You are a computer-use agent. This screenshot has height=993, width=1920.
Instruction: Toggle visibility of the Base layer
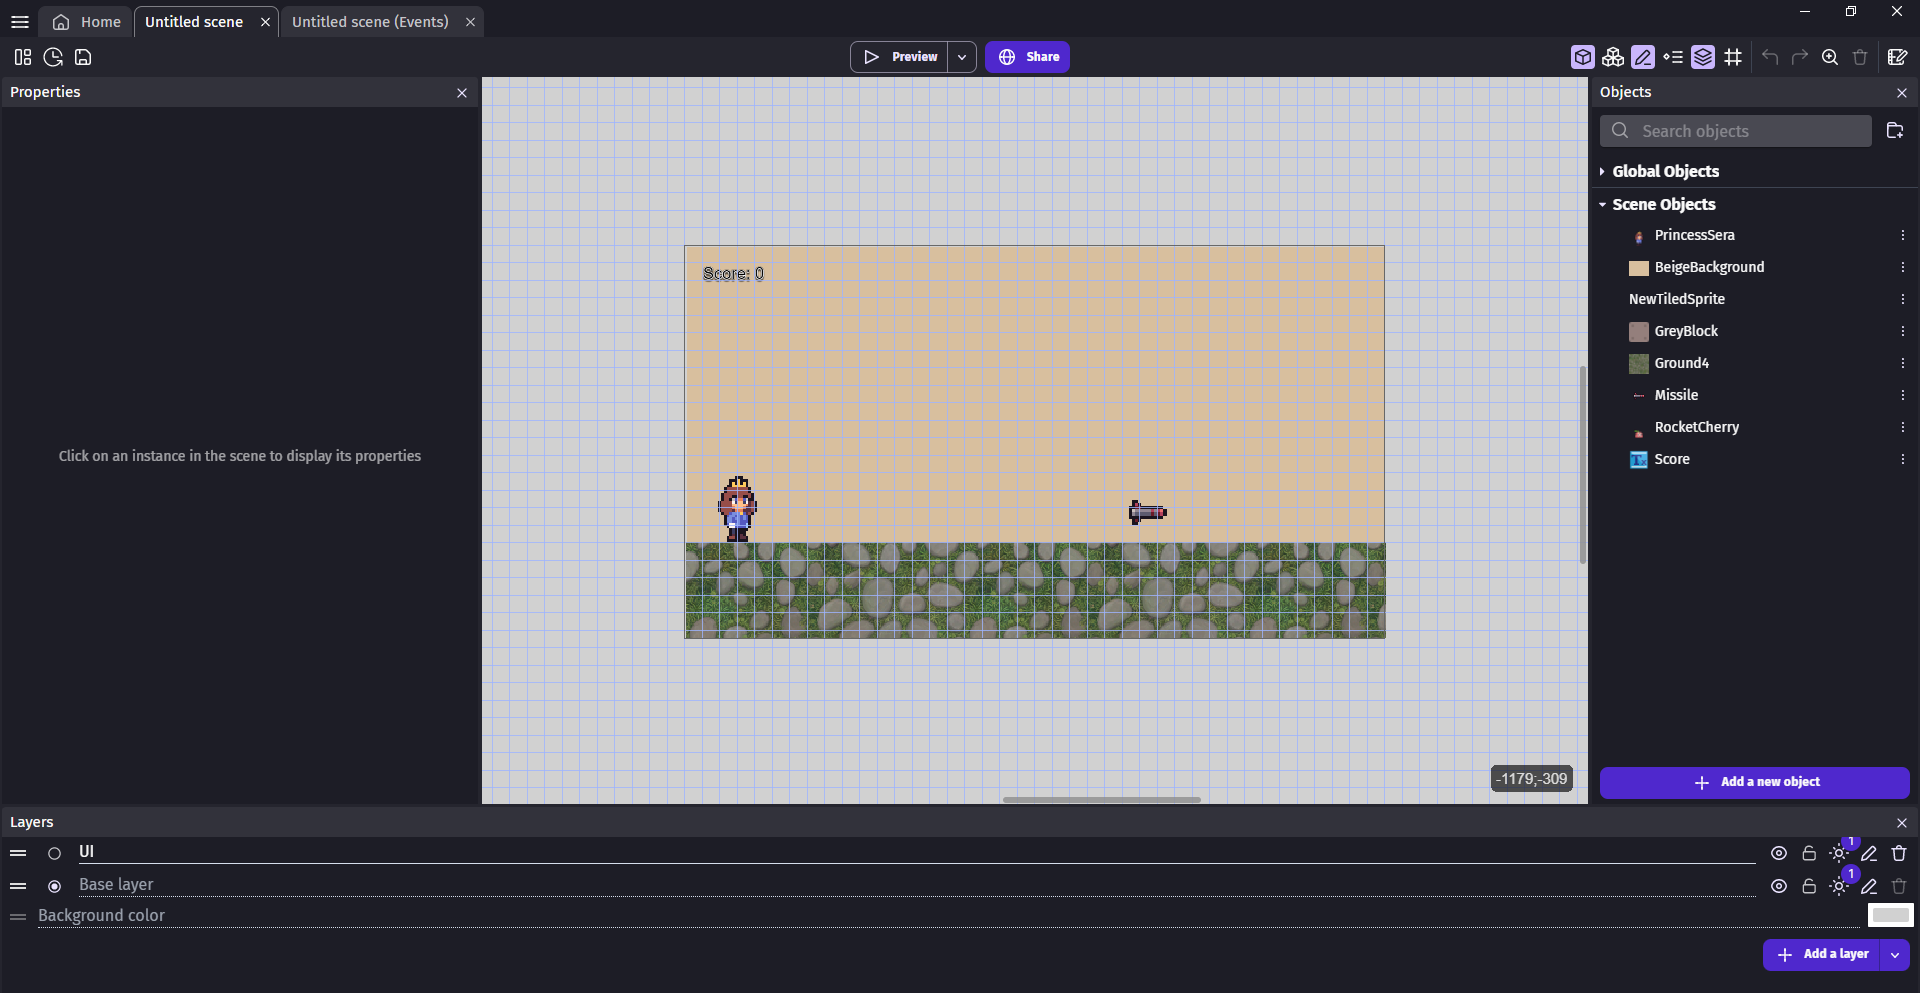pyautogui.click(x=1779, y=886)
